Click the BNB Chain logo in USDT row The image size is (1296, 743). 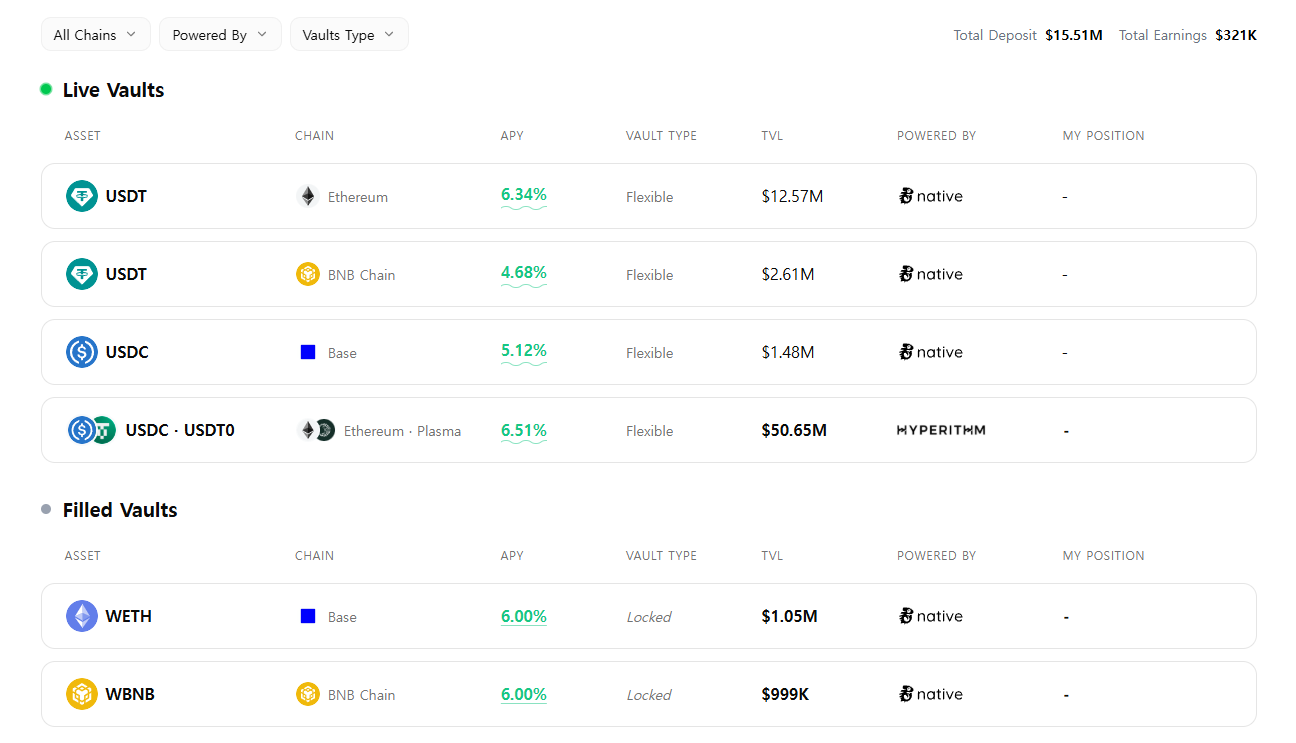pyautogui.click(x=308, y=274)
